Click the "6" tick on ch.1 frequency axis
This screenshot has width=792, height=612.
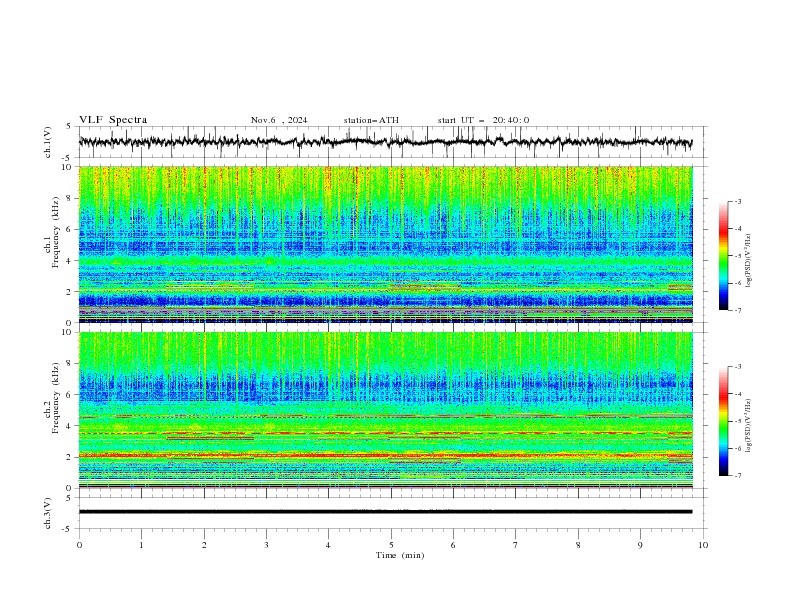tap(71, 230)
